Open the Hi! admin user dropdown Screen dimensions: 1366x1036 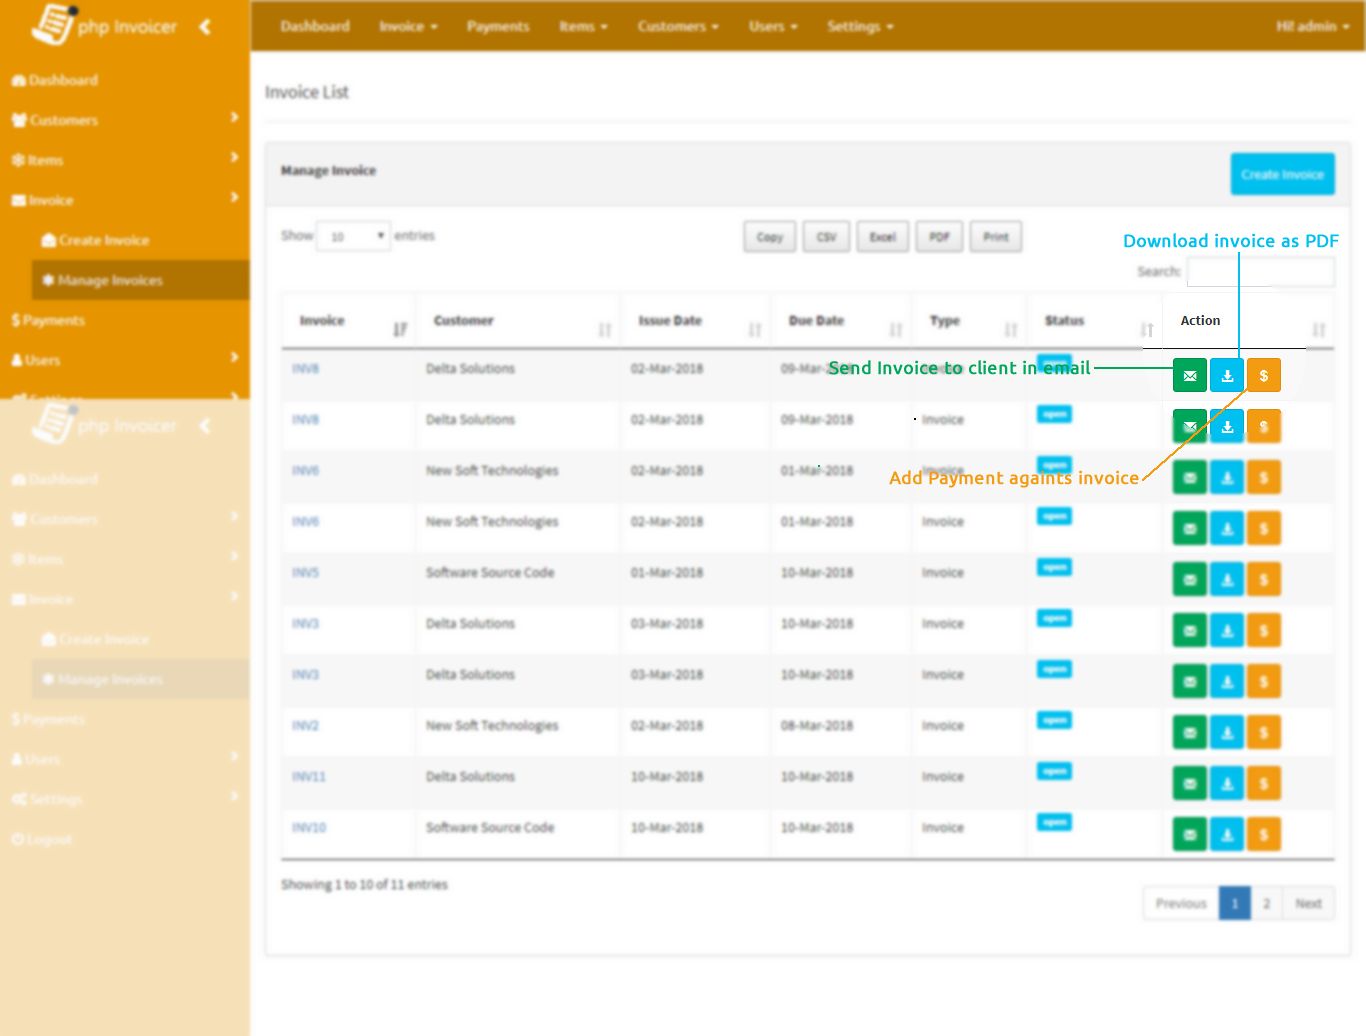[1312, 27]
